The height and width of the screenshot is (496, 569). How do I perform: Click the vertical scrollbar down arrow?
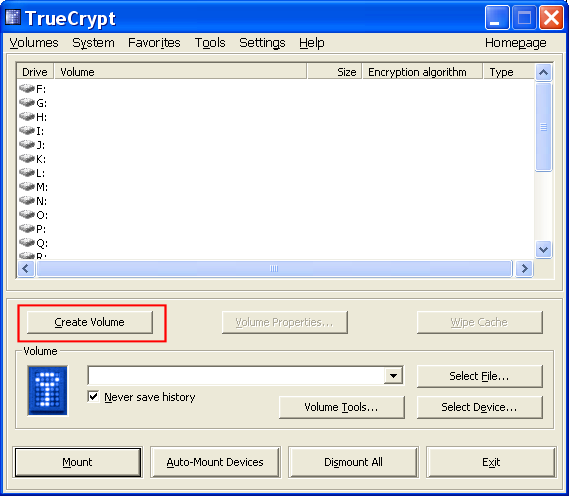tap(543, 249)
